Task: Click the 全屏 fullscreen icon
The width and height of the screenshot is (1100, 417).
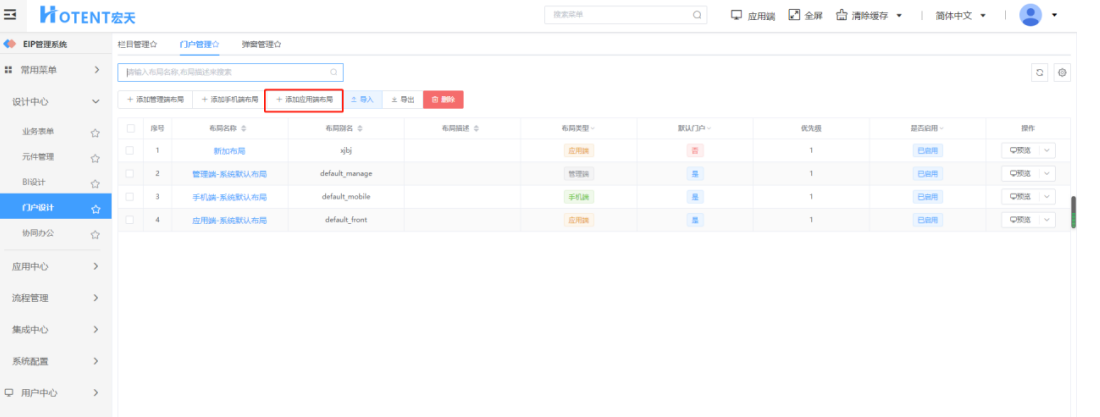Action: click(794, 15)
